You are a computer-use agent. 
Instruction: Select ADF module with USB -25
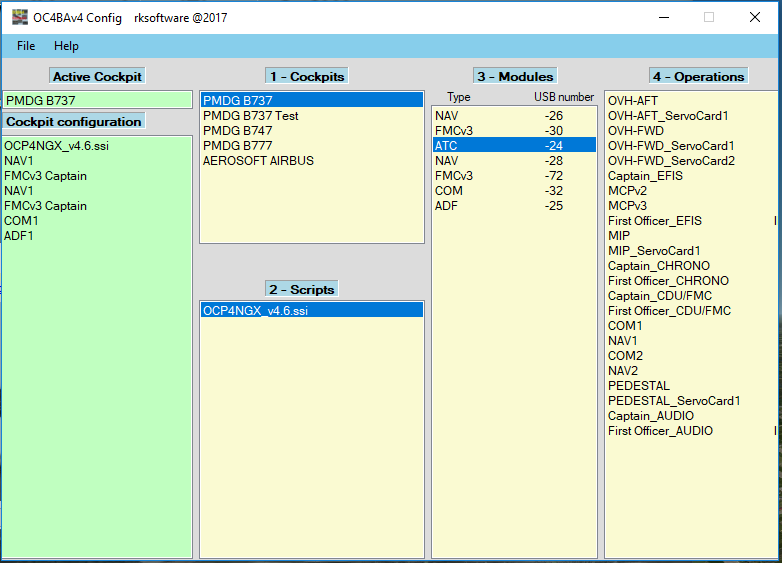(x=513, y=206)
